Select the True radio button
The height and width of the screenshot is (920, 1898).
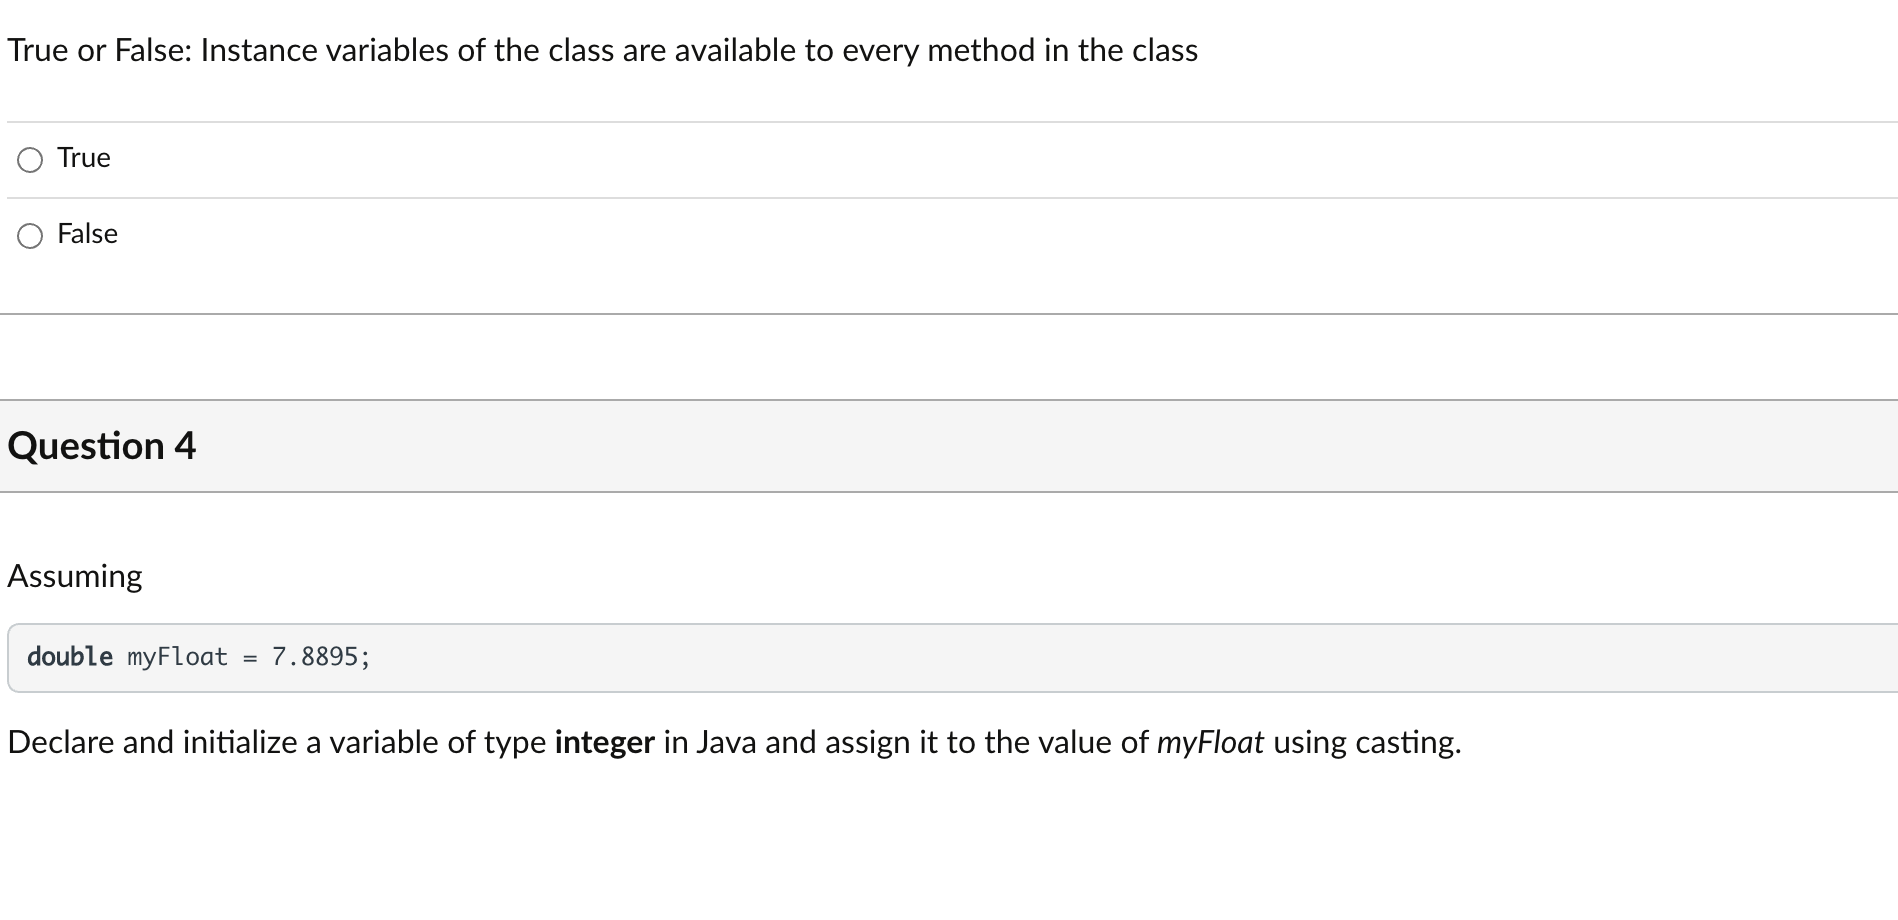click(30, 160)
